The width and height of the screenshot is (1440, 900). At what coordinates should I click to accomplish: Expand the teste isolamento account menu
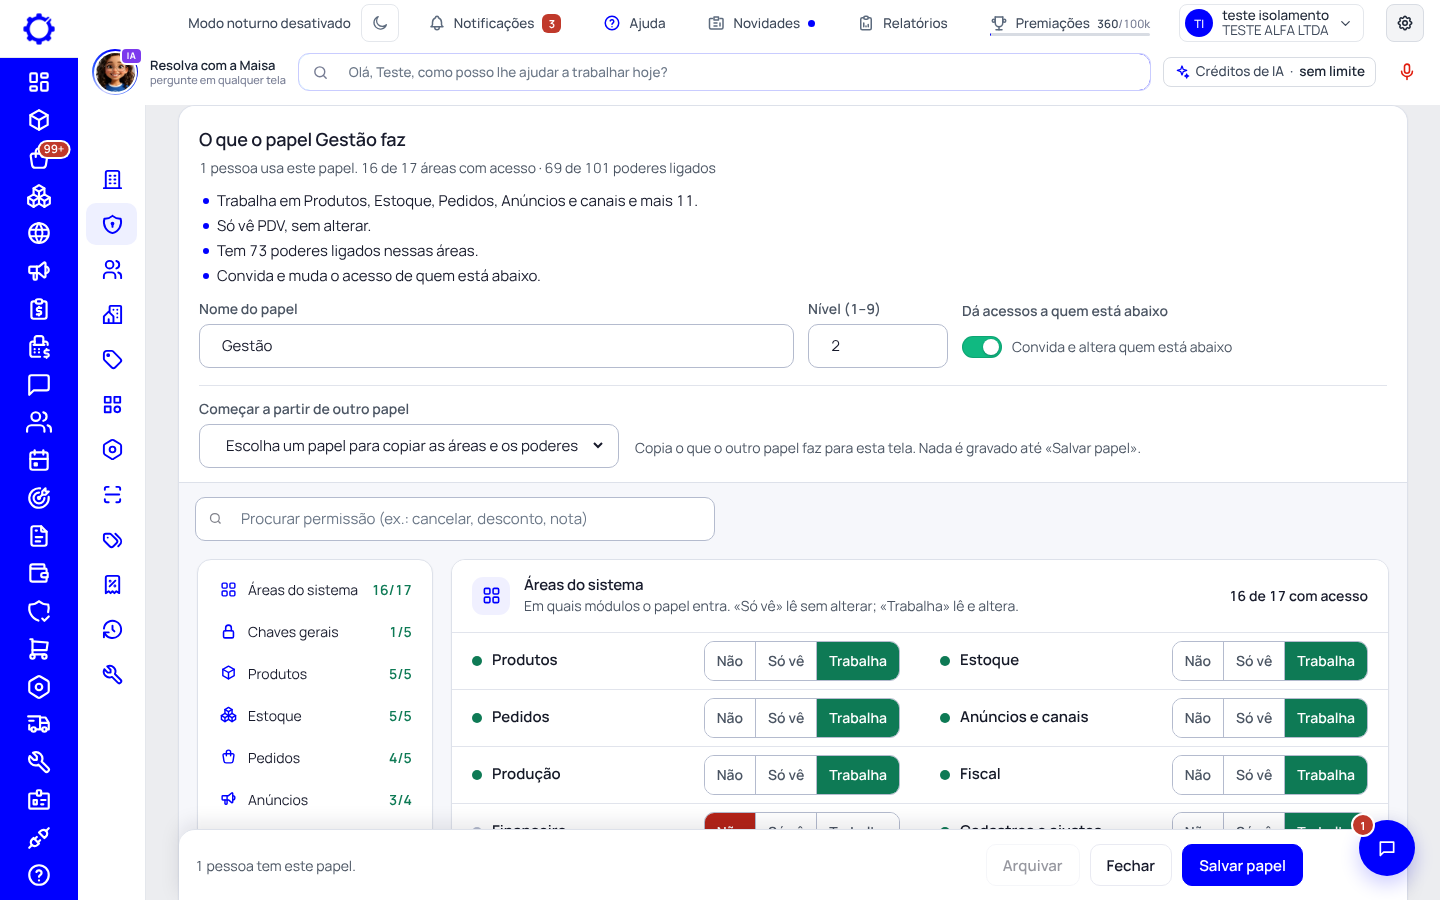coord(1272,23)
